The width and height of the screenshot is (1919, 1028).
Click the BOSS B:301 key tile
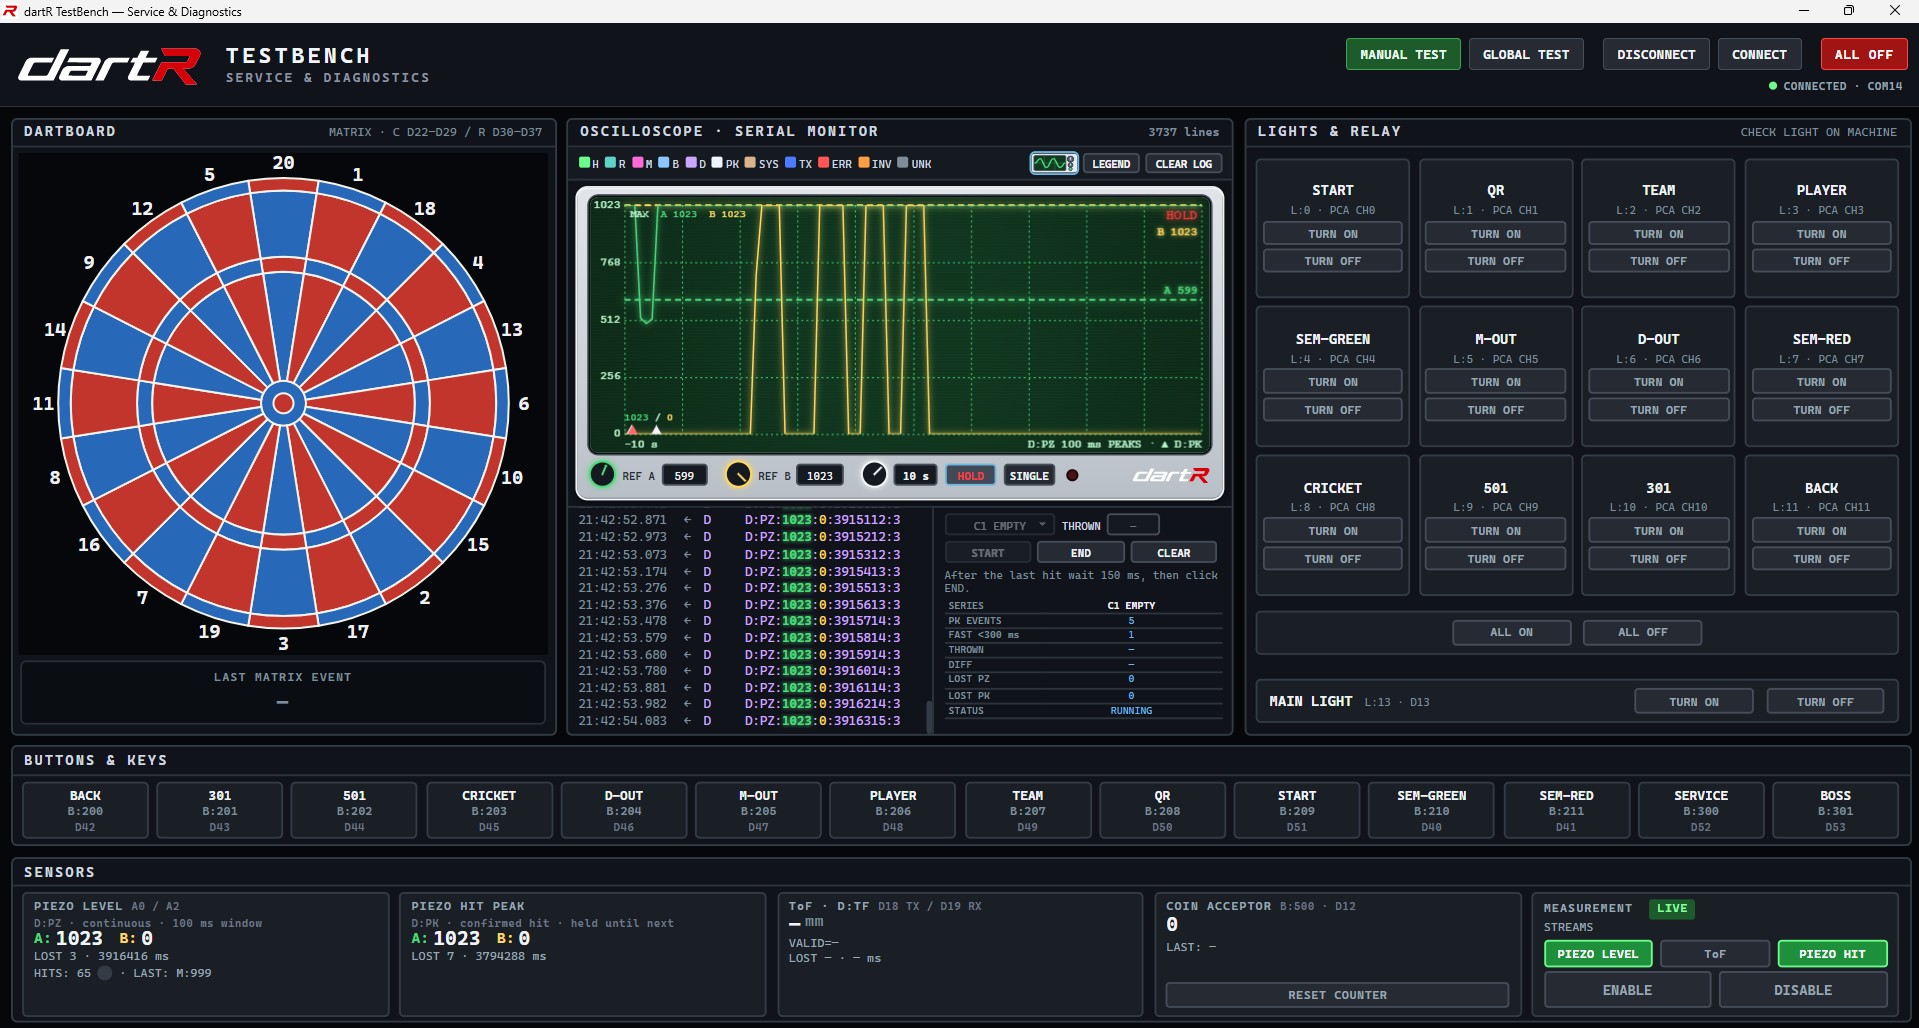coord(1835,810)
